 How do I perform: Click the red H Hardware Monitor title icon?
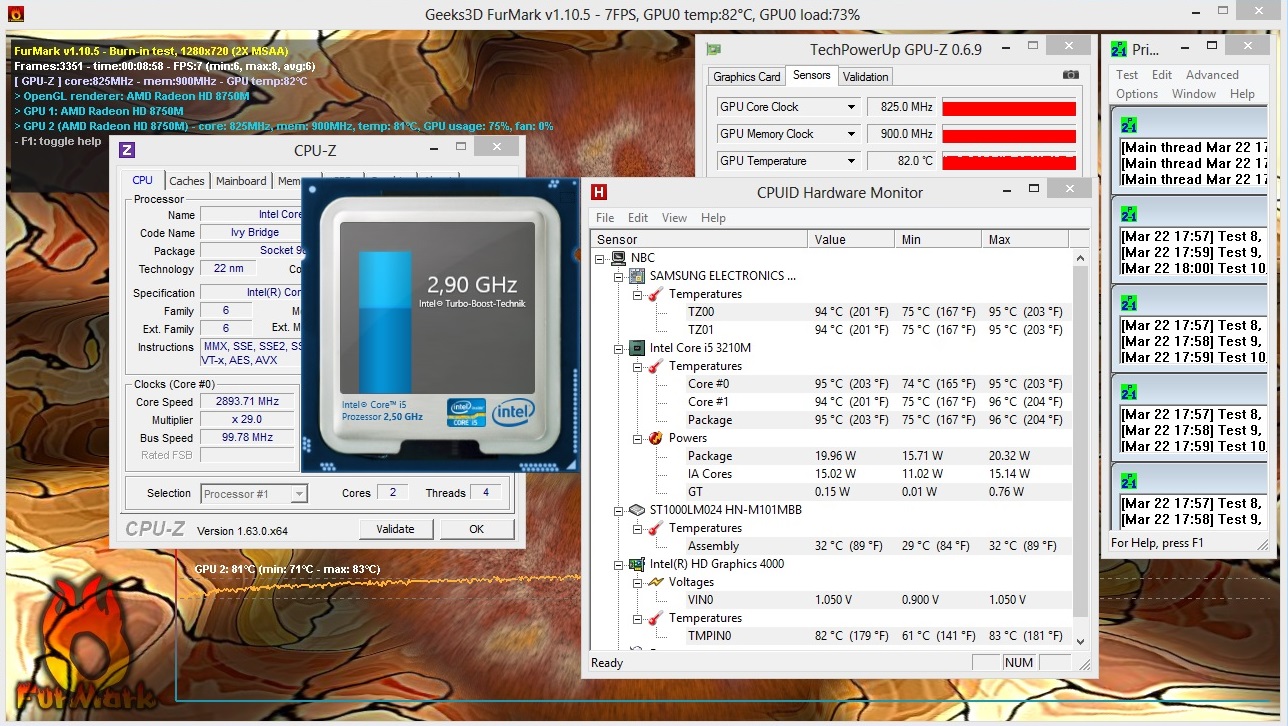(x=599, y=192)
